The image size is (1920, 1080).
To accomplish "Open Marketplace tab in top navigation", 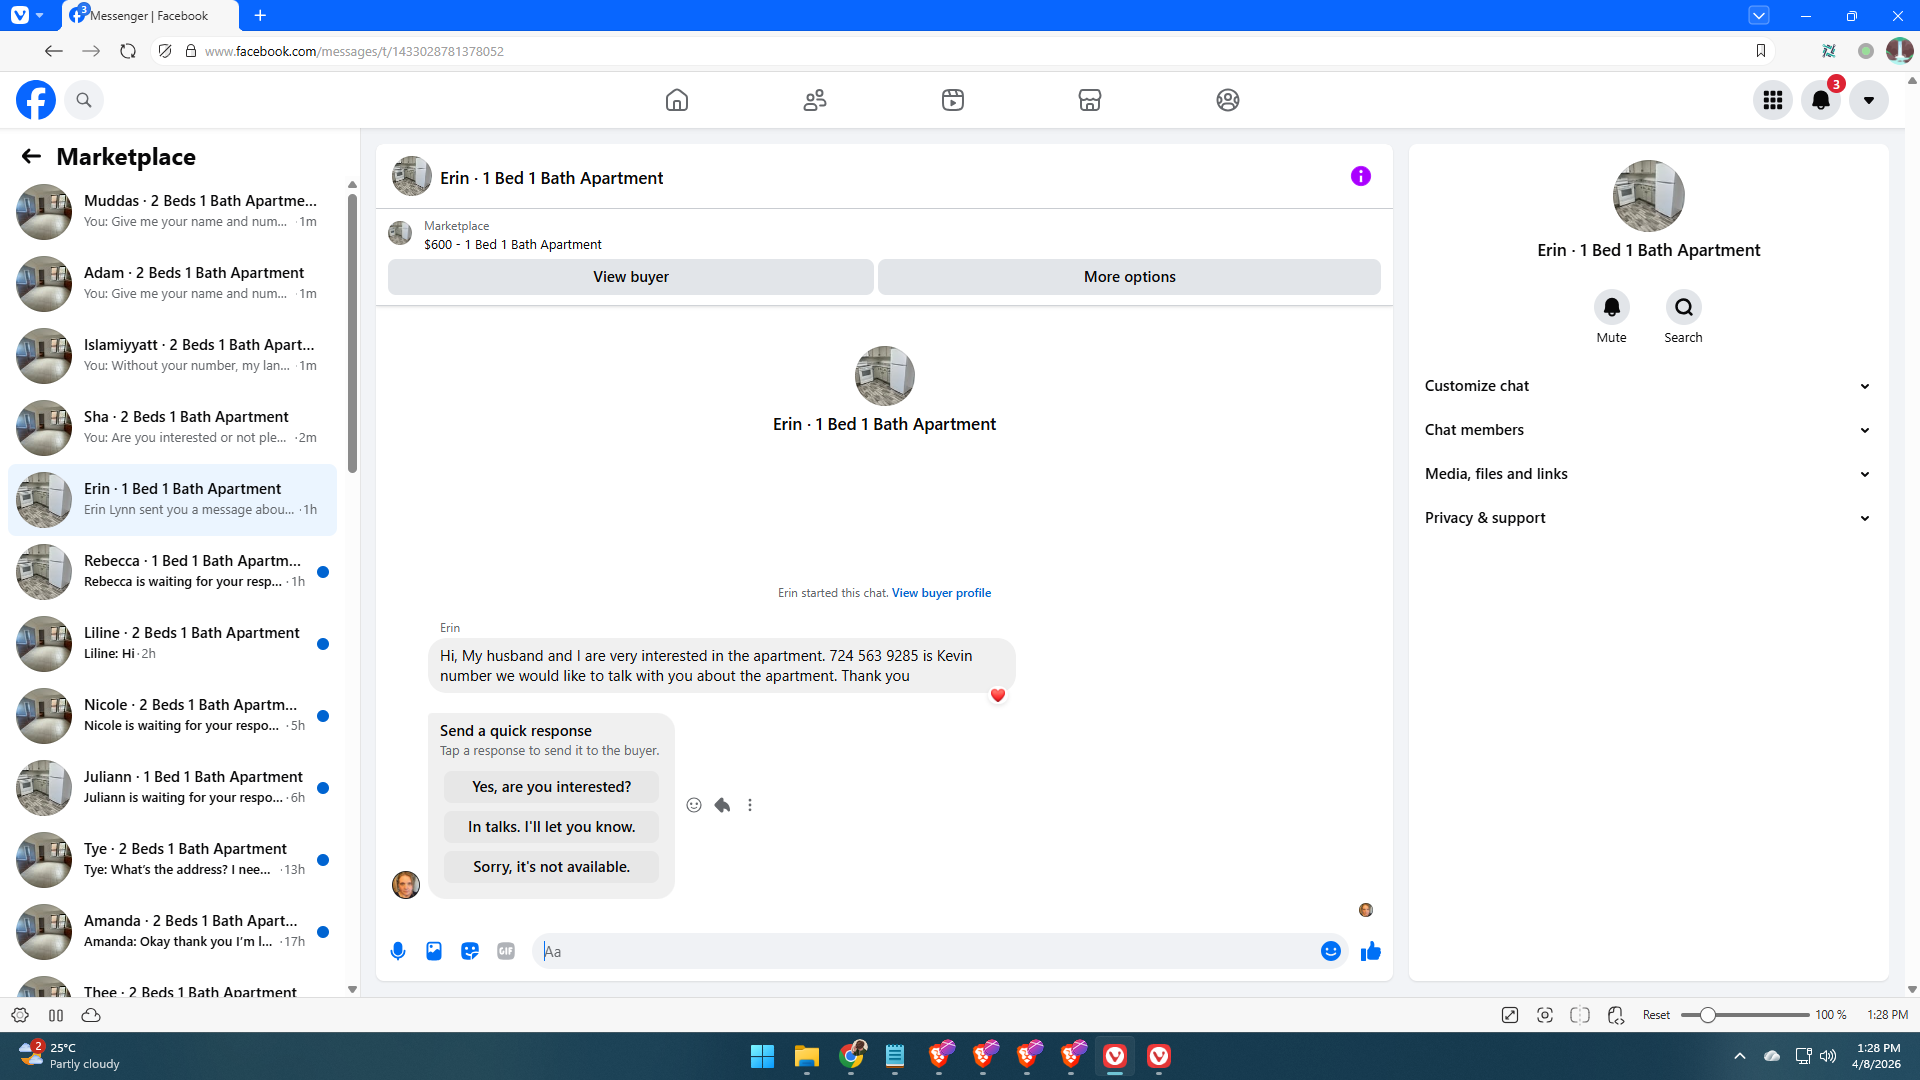I will (x=1089, y=100).
